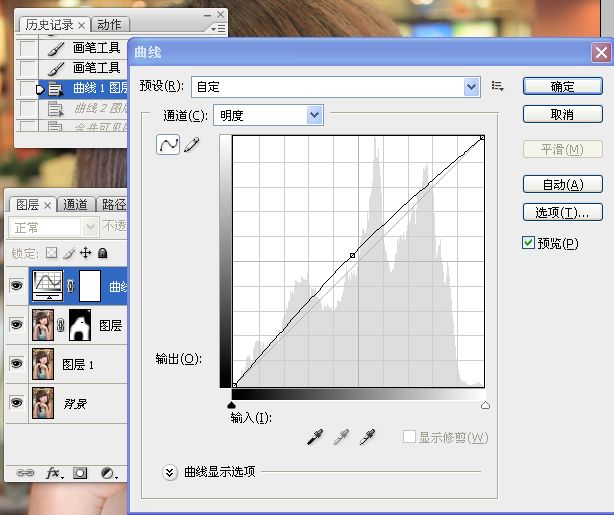Open 选项(T)... button

pyautogui.click(x=562, y=212)
